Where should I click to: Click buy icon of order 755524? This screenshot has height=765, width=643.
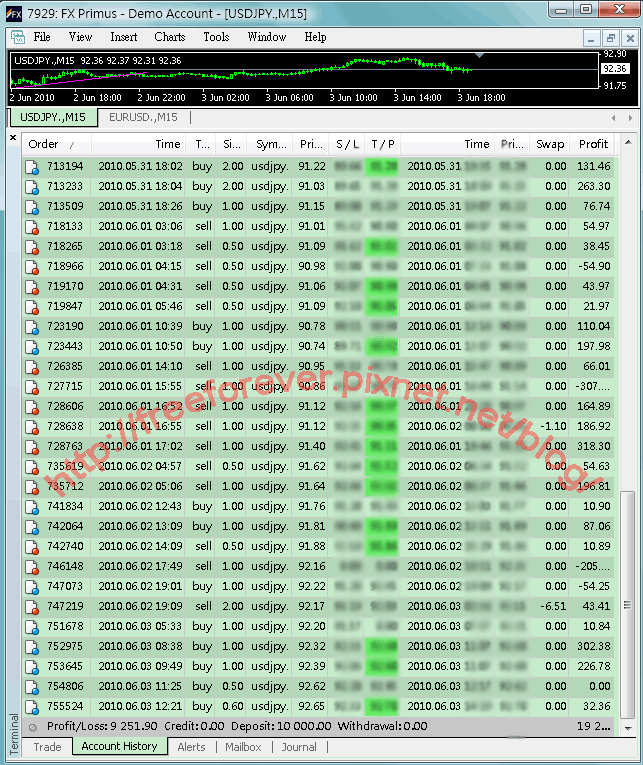(32, 707)
